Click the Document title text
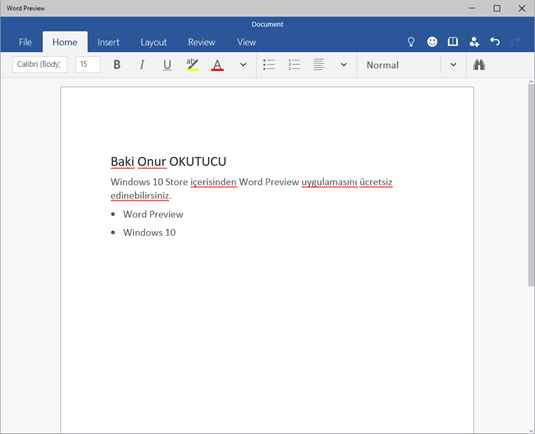The height and width of the screenshot is (434, 535). point(267,25)
